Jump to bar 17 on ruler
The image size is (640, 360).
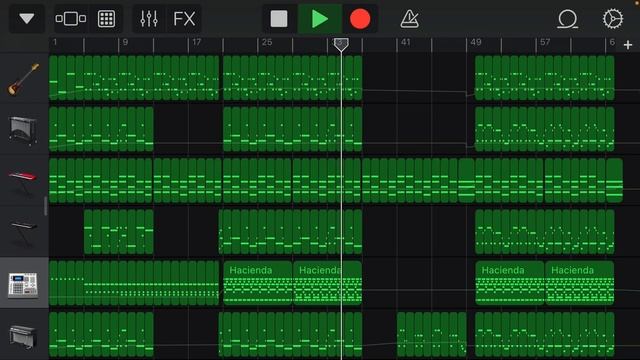pos(197,42)
